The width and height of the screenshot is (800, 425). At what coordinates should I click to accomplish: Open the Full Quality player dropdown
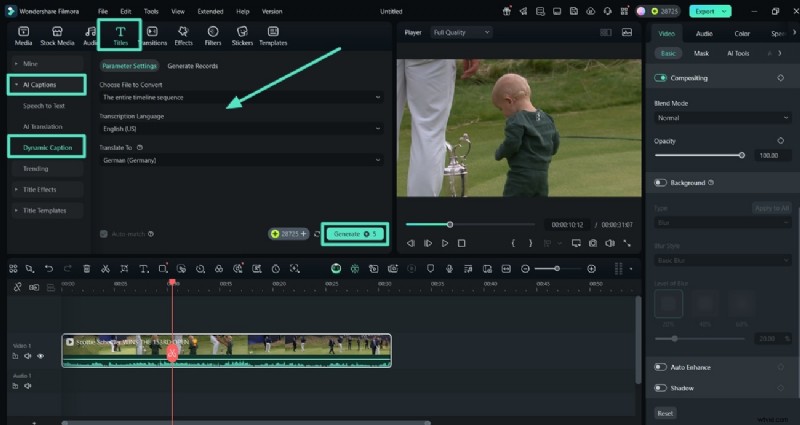(461, 32)
